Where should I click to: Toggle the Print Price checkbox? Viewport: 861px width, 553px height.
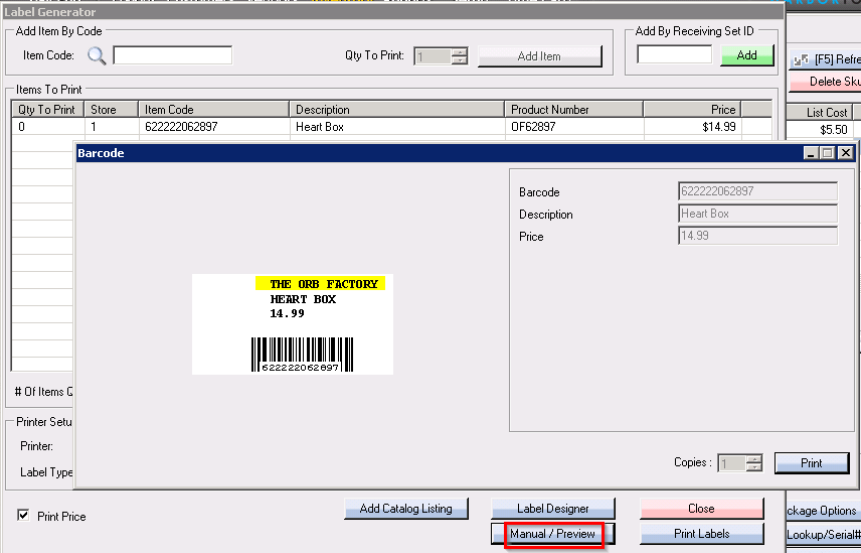pos(23,515)
